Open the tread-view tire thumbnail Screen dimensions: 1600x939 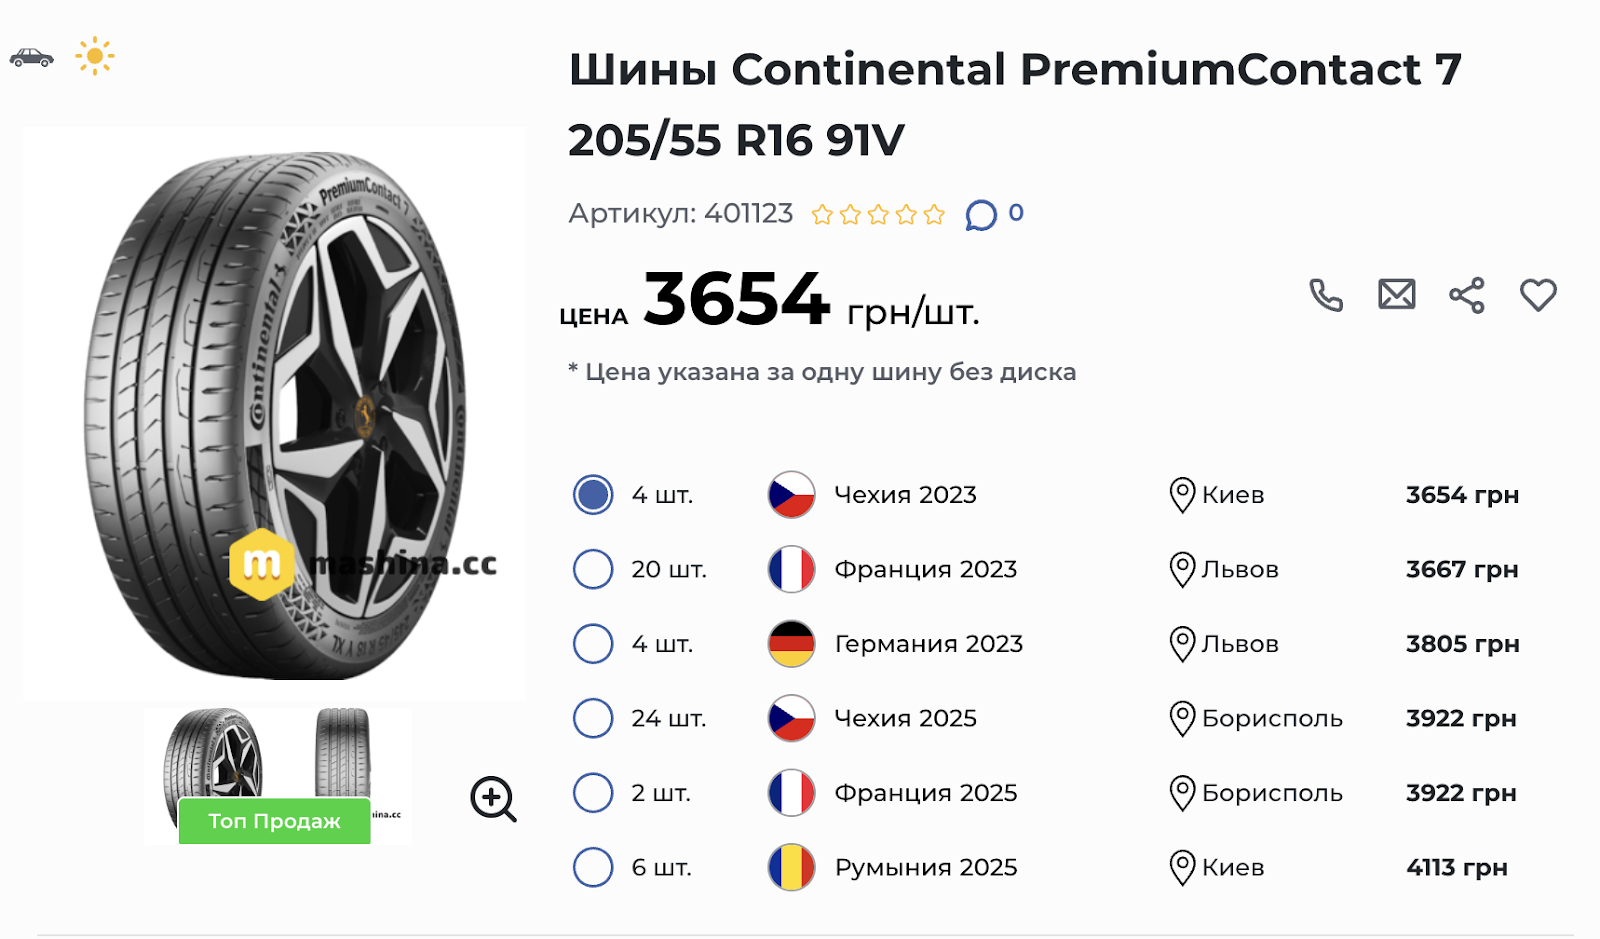point(343,755)
